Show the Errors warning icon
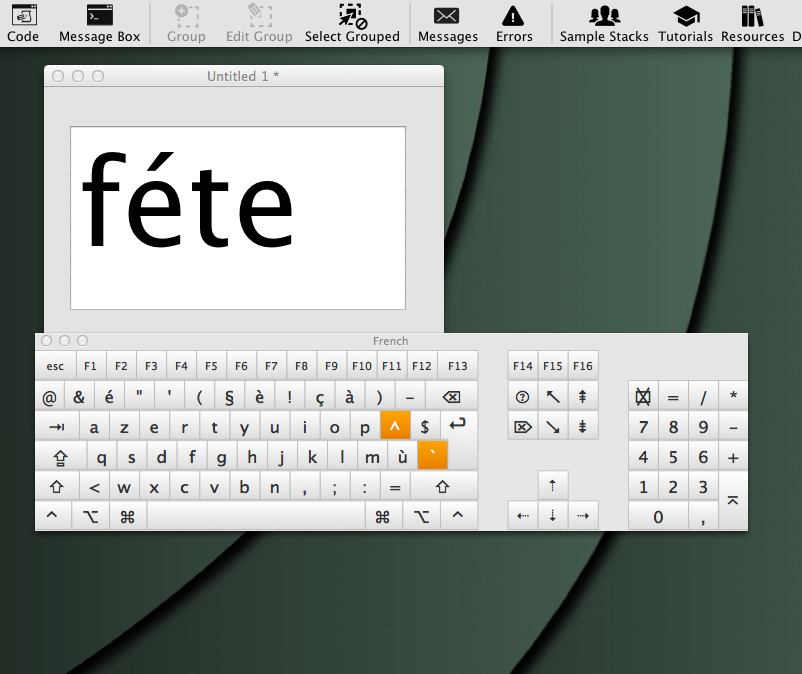Screen dimensions: 802x674 tap(514, 23)
